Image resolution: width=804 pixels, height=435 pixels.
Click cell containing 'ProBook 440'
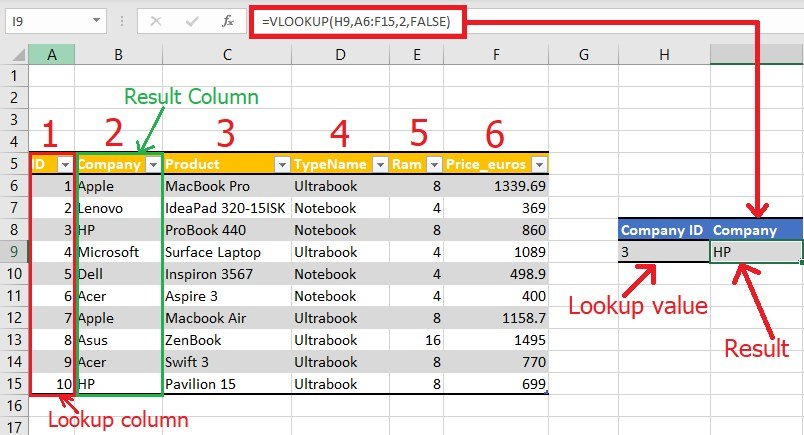coord(227,230)
